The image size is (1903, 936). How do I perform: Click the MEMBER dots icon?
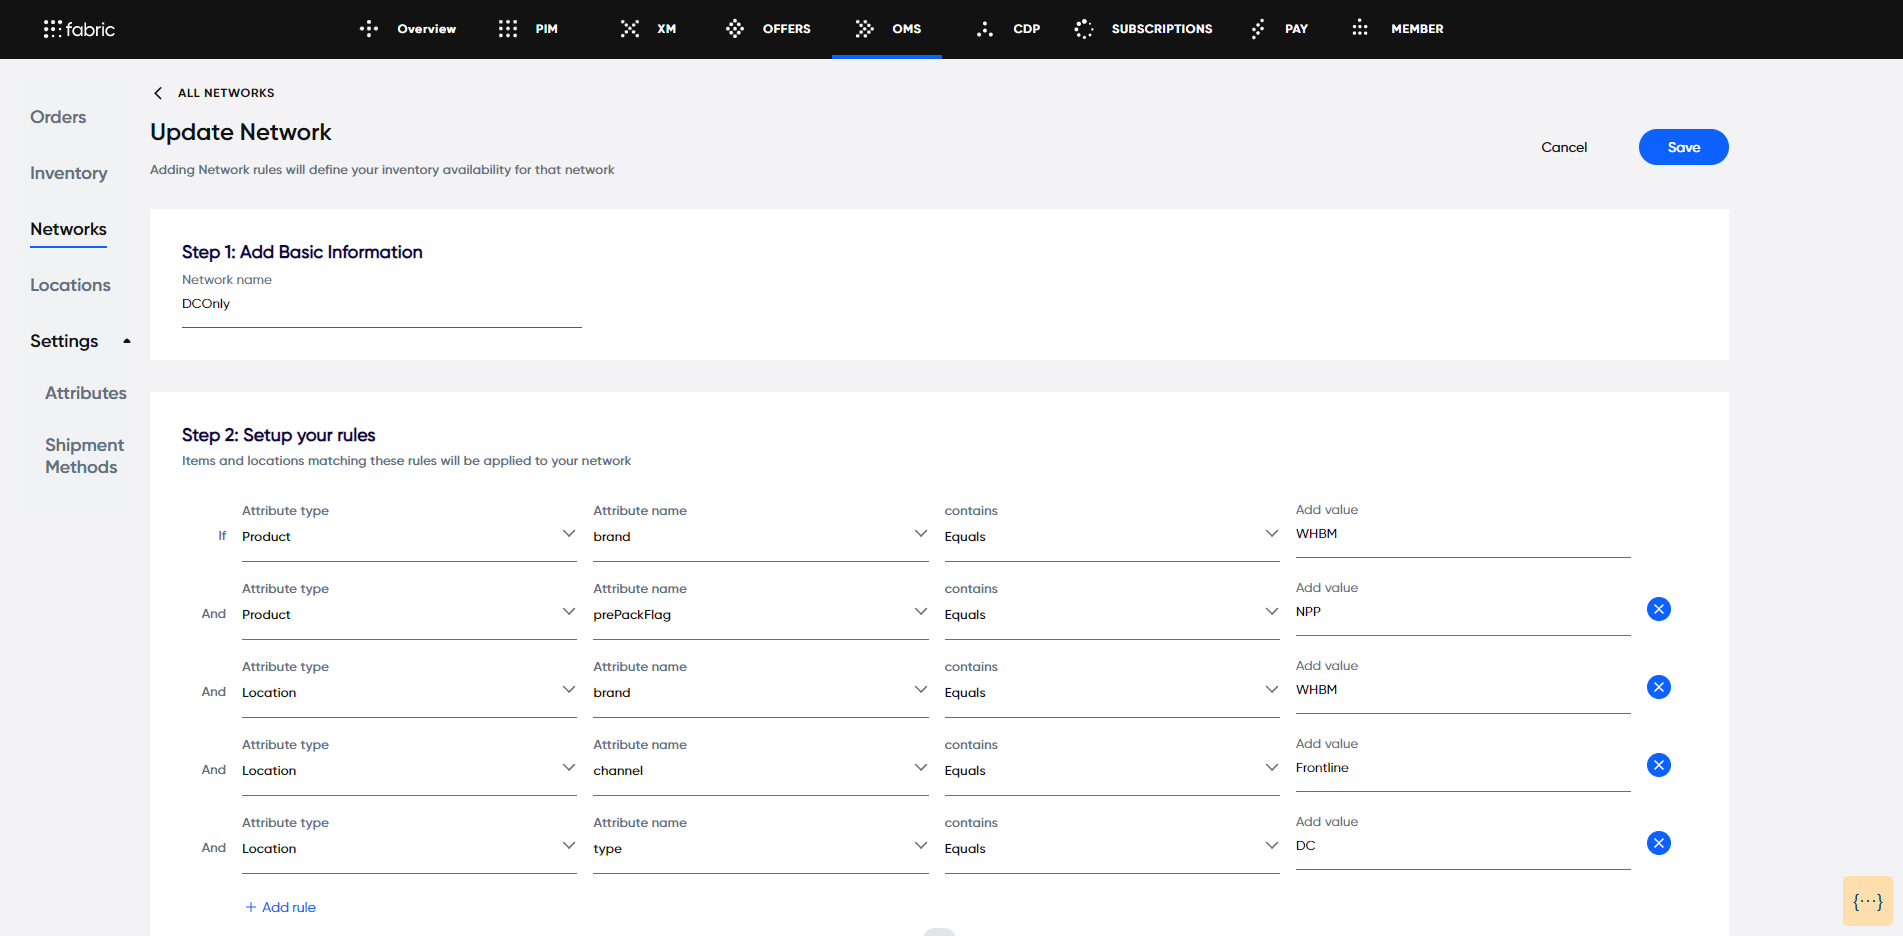point(1360,29)
